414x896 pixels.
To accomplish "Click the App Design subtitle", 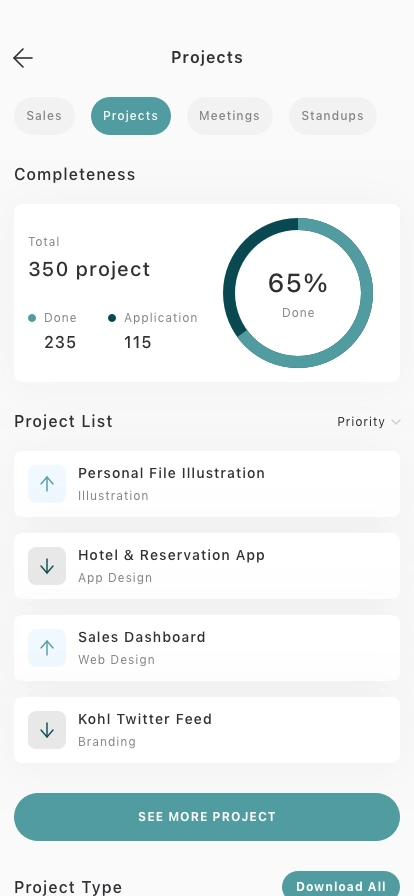I will pos(115,578).
